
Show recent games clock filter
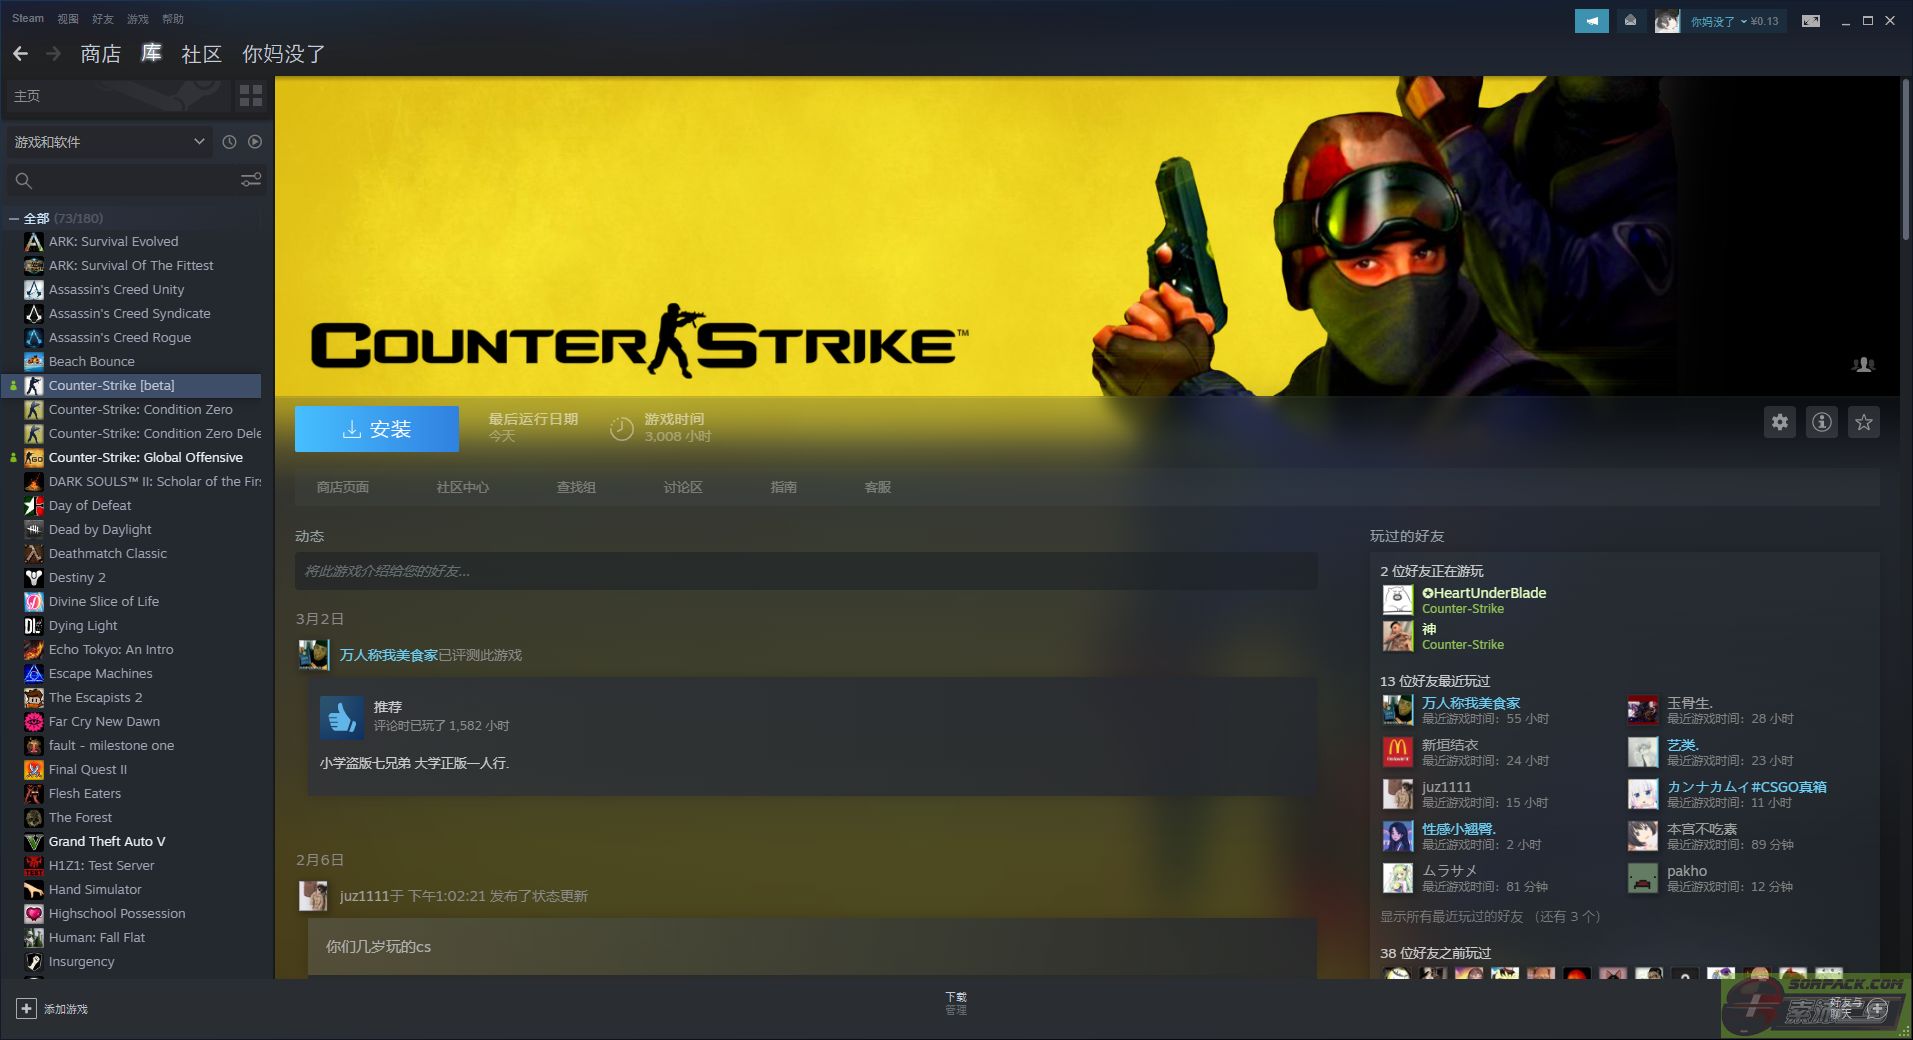pyautogui.click(x=229, y=142)
